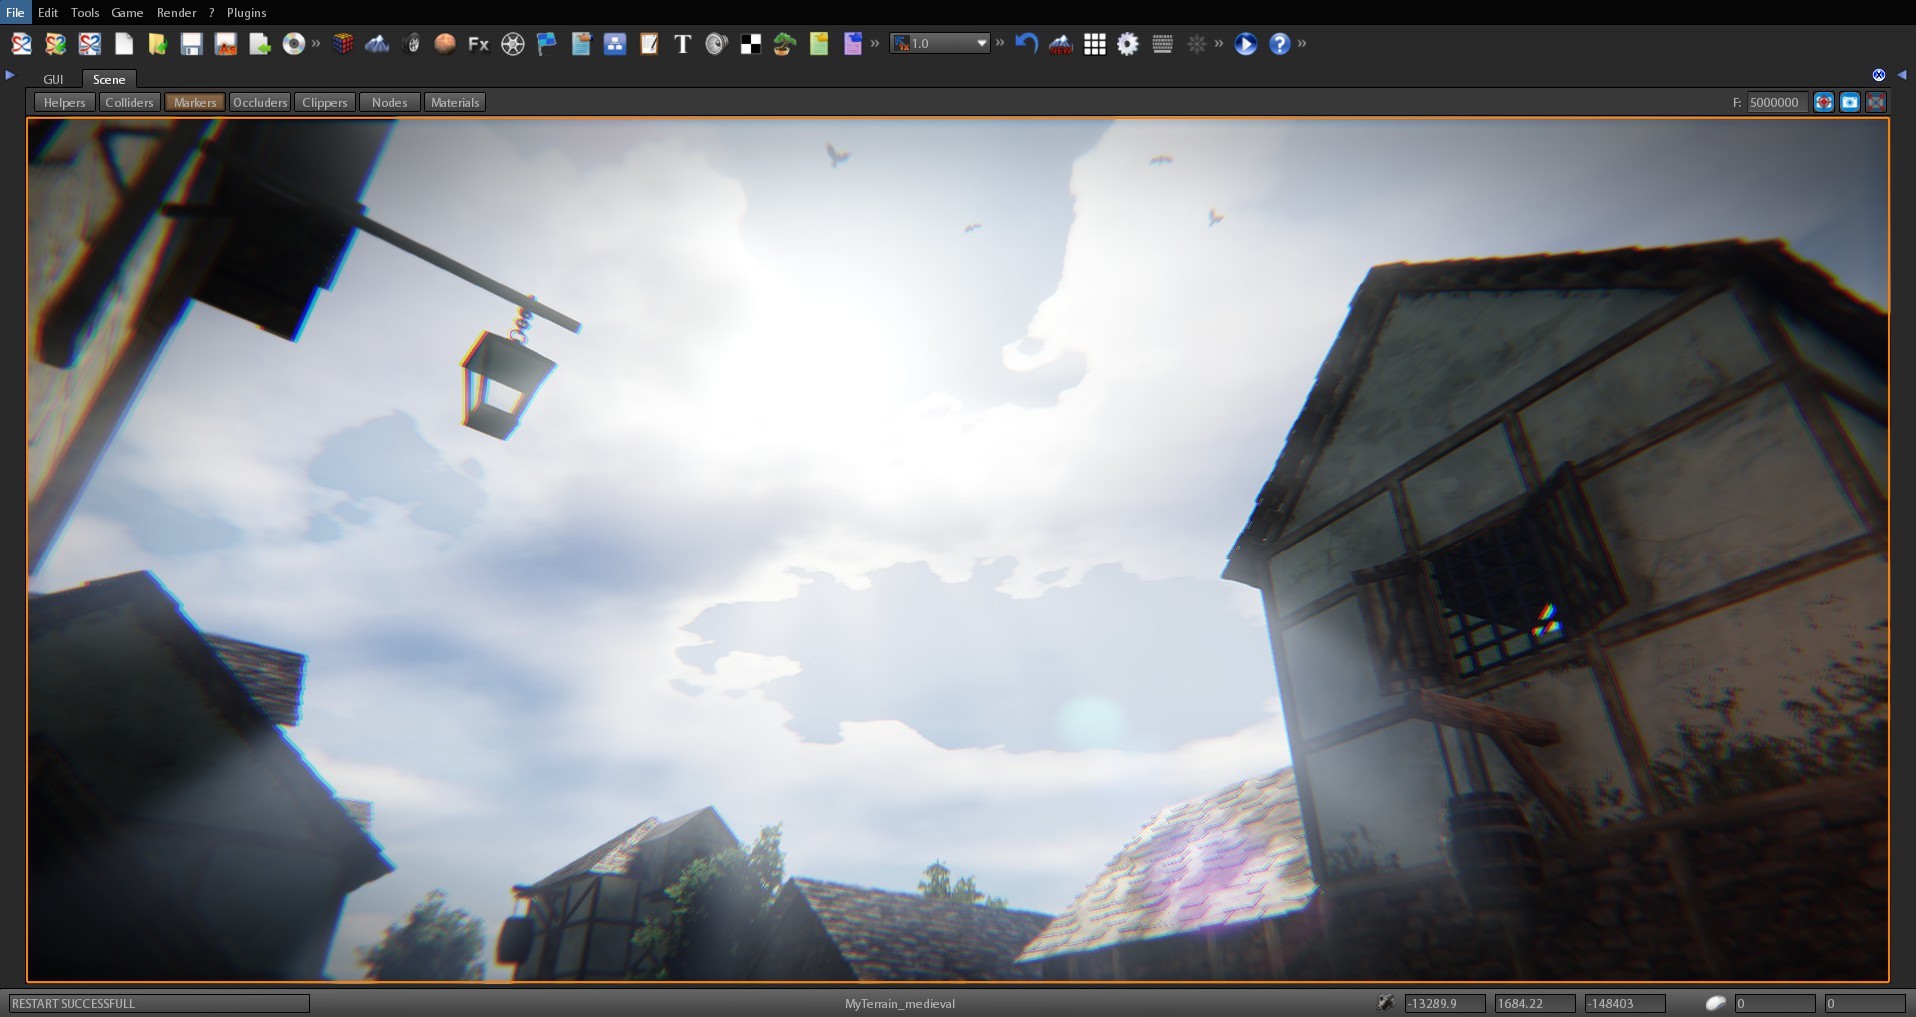Click the Nodes filter button
Image resolution: width=1916 pixels, height=1017 pixels.
[x=388, y=101]
